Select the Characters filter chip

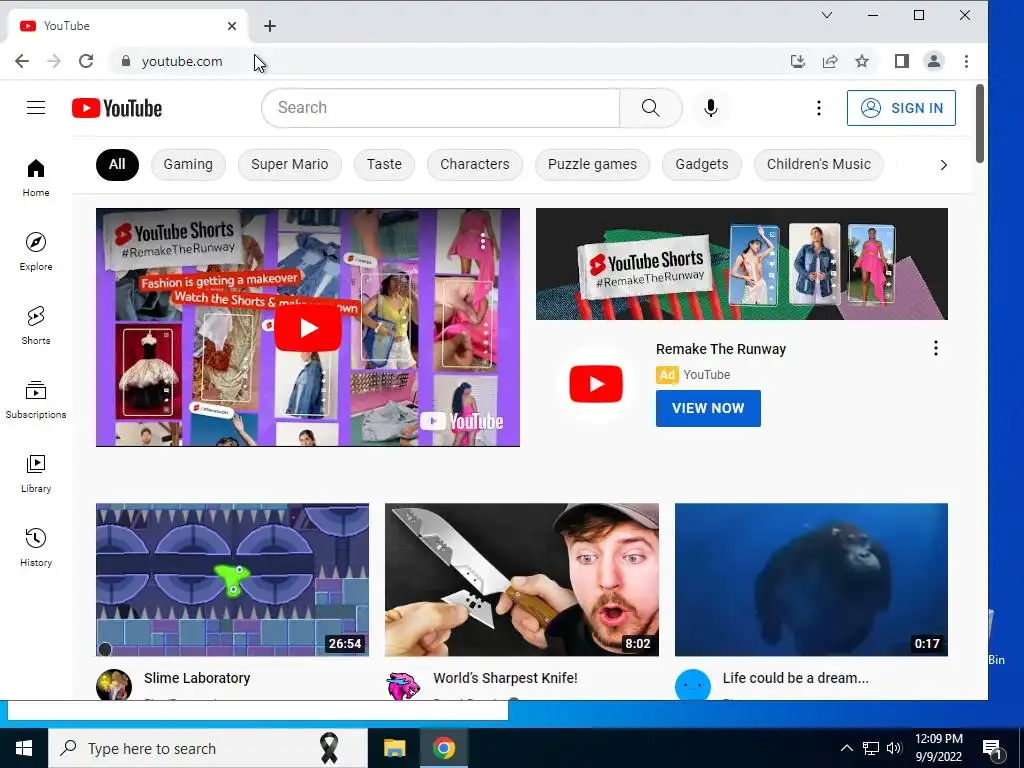tap(475, 165)
